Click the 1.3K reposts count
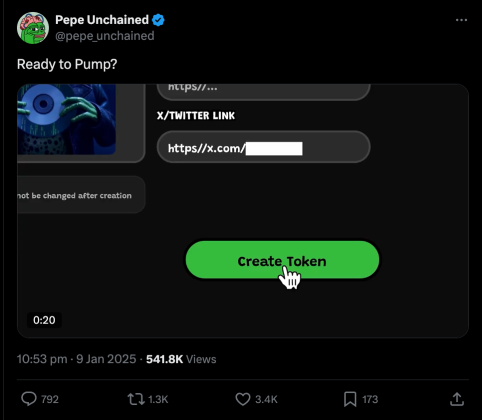This screenshot has height=420, width=482. tap(158, 399)
